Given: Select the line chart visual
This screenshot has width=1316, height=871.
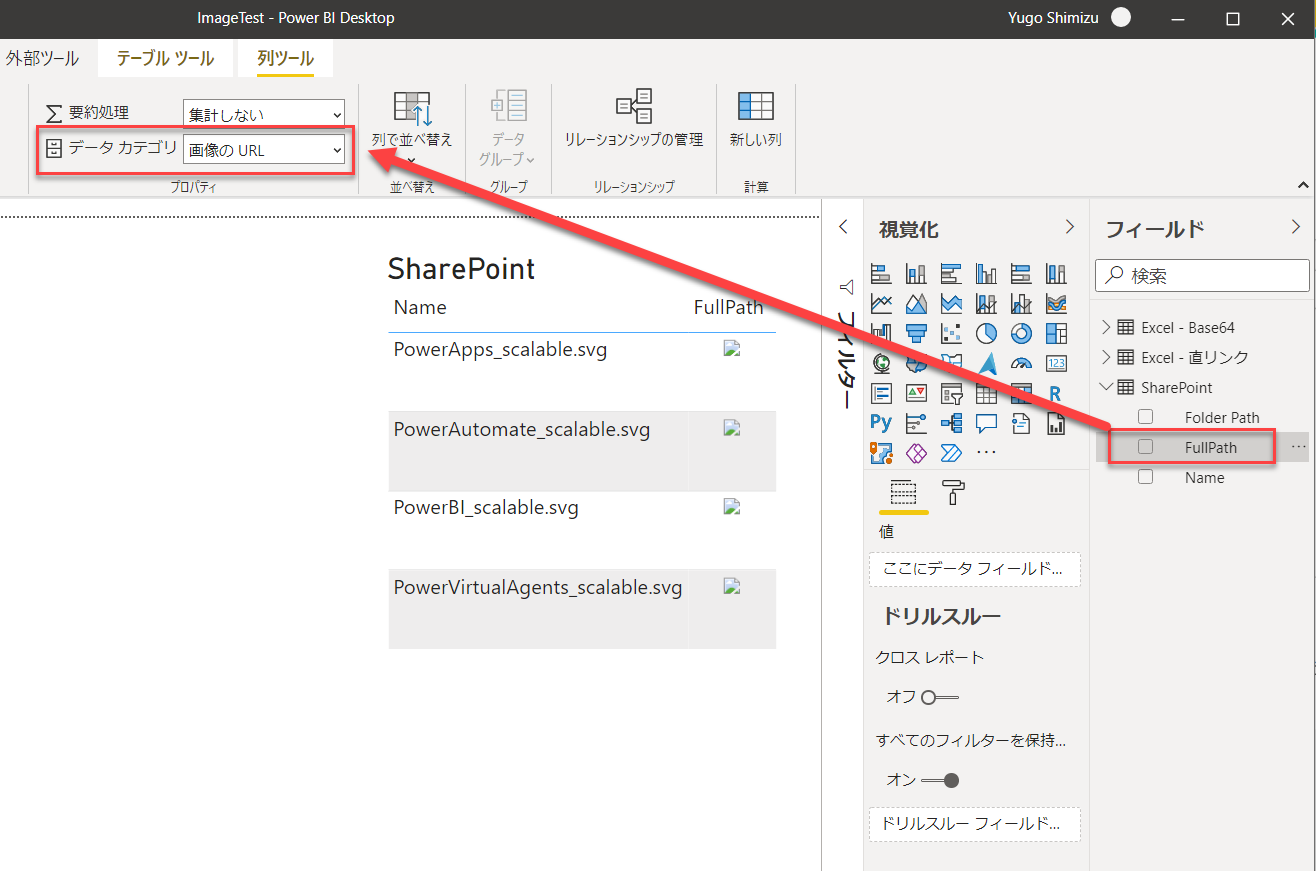Looking at the screenshot, I should point(881,303).
